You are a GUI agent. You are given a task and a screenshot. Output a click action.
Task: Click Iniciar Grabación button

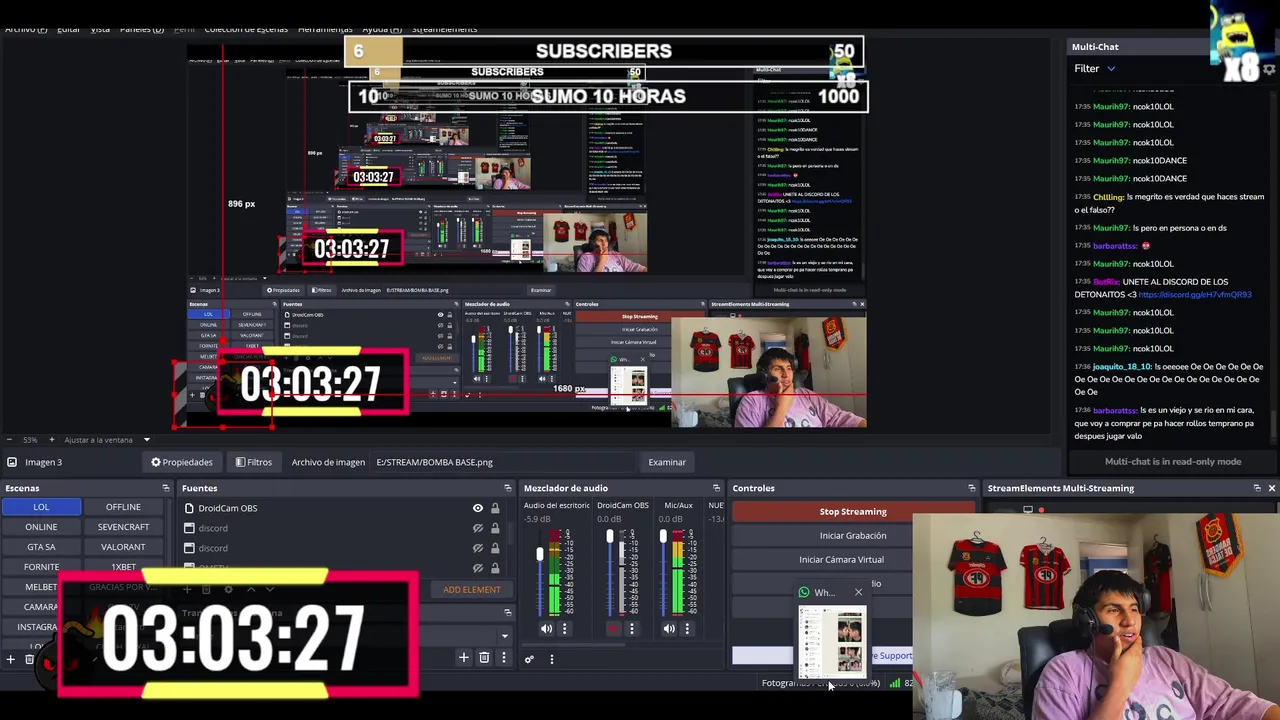point(853,536)
